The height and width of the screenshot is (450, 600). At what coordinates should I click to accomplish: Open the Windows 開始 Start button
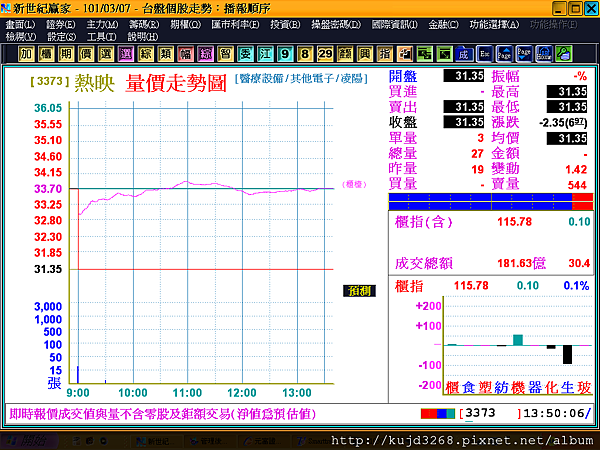(x=30, y=441)
